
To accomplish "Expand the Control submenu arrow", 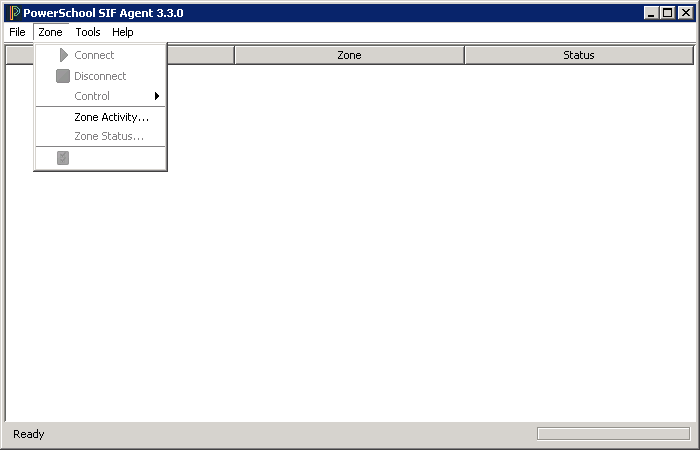I will pos(157,96).
